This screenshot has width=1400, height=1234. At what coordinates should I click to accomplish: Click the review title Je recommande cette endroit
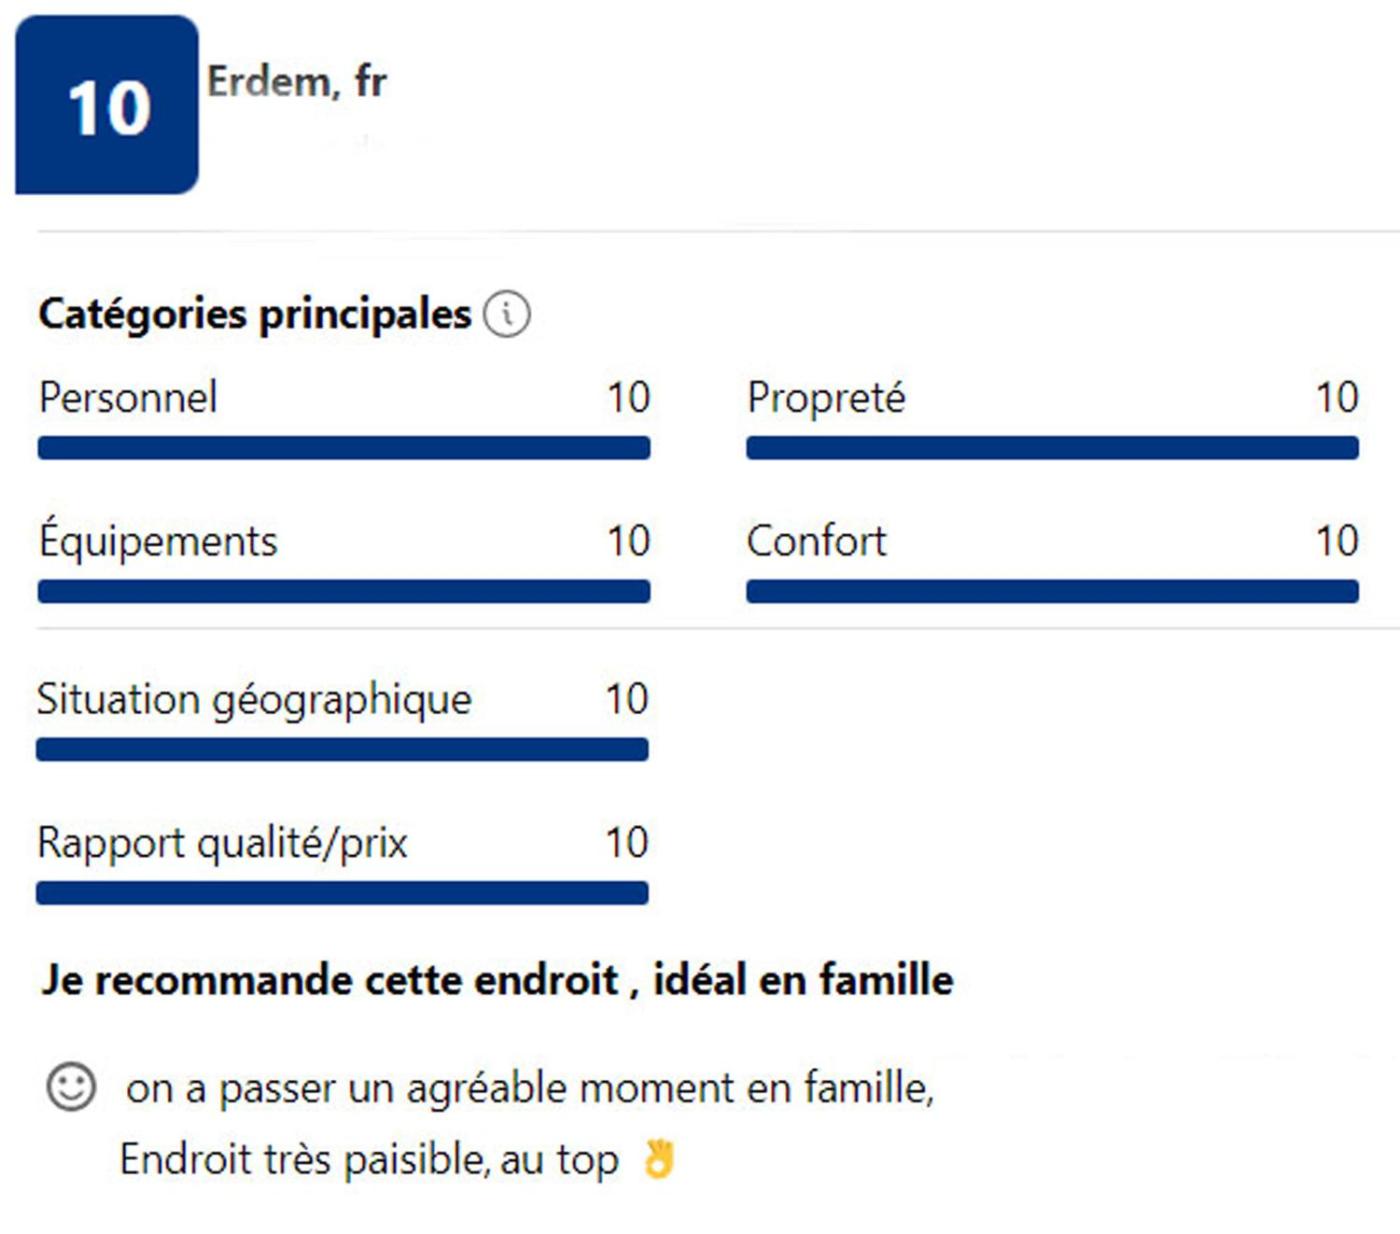(497, 980)
